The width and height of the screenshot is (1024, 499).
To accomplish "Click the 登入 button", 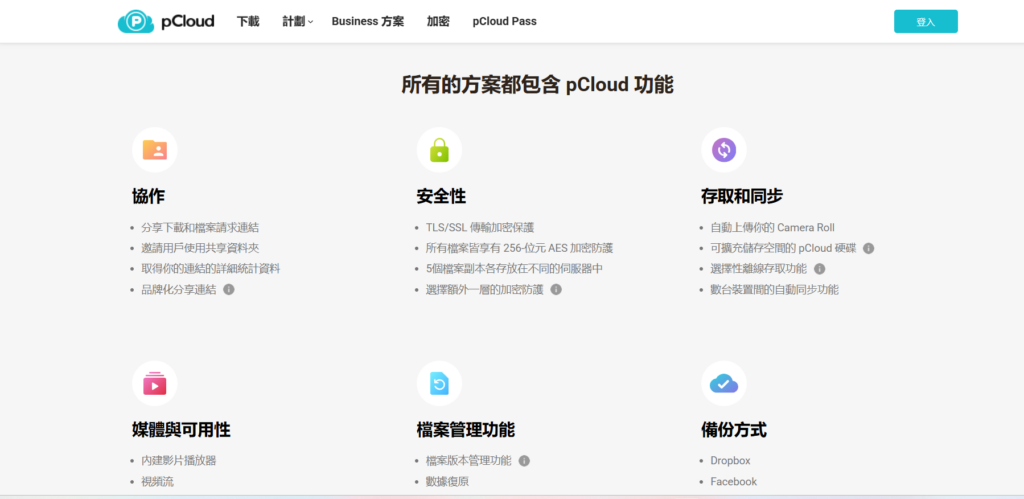I will pos(925,22).
